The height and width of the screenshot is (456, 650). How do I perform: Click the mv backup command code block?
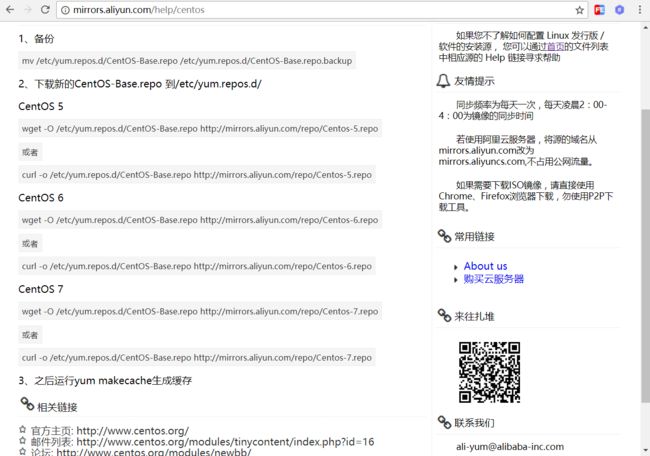pos(187,61)
